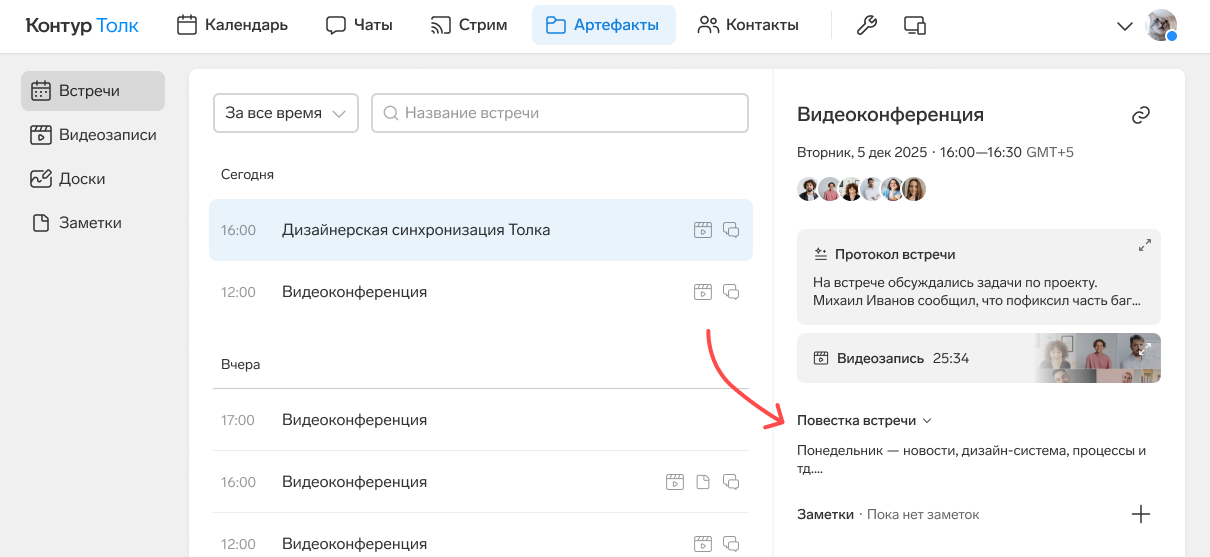Open the За все время period dropdown
Screen dimensions: 1210x557
click(286, 113)
